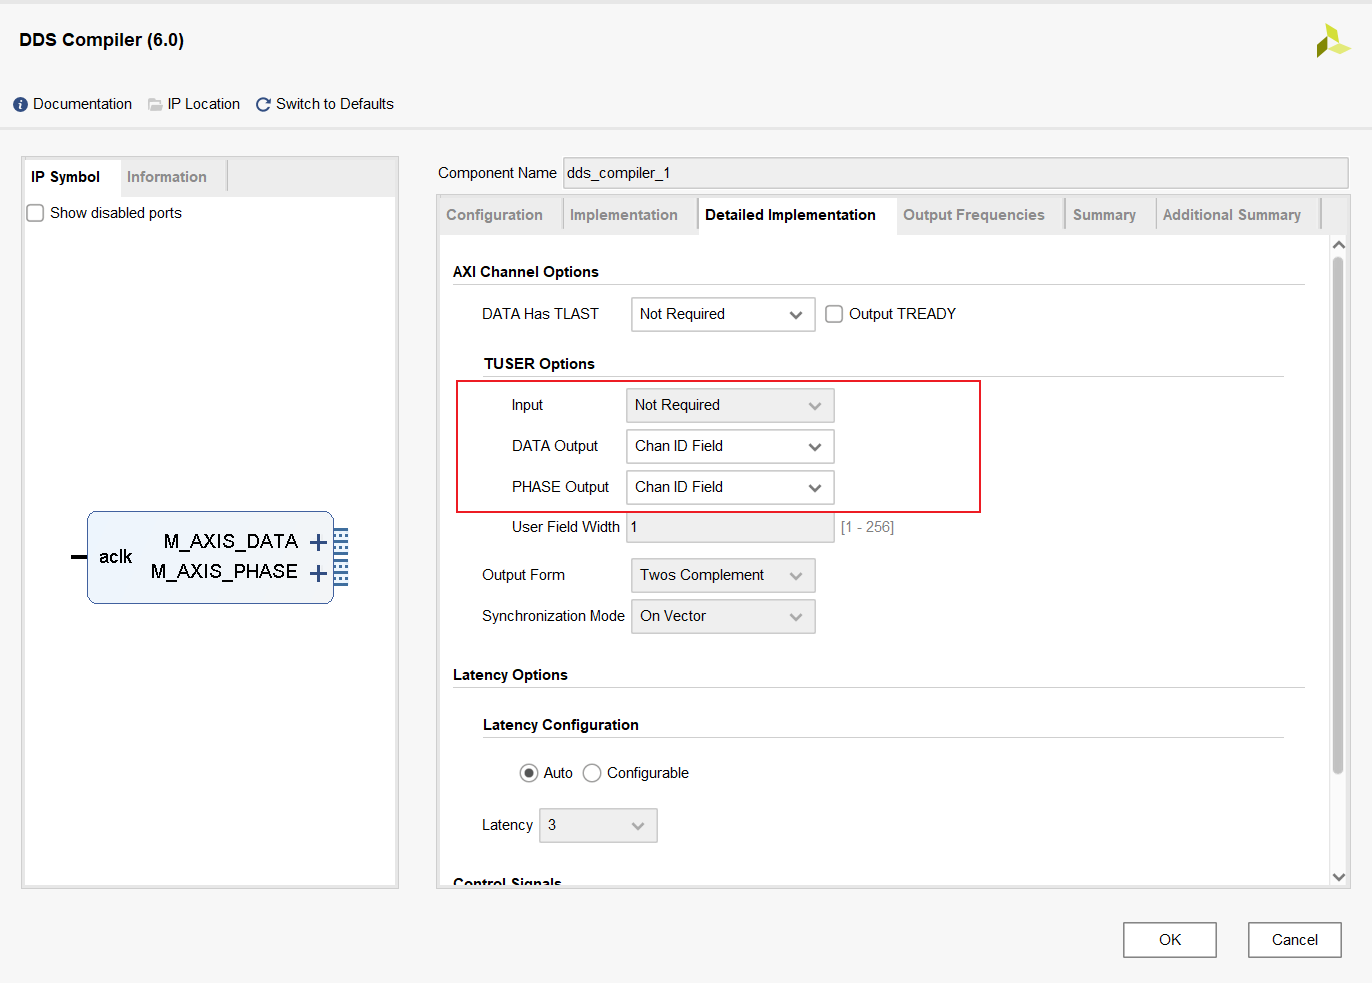Open the PHASE Output dropdown
The height and width of the screenshot is (983, 1372).
[730, 487]
